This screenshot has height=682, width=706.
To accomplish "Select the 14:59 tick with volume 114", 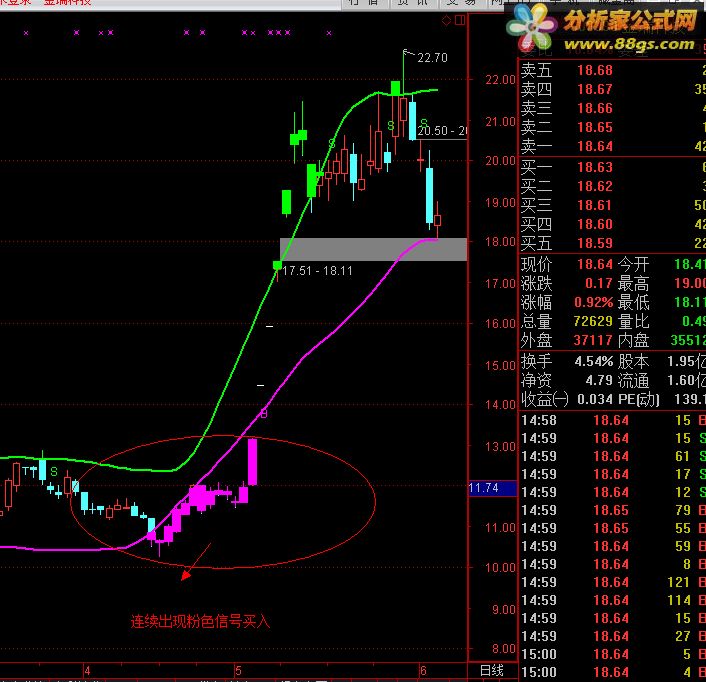I will 613,600.
